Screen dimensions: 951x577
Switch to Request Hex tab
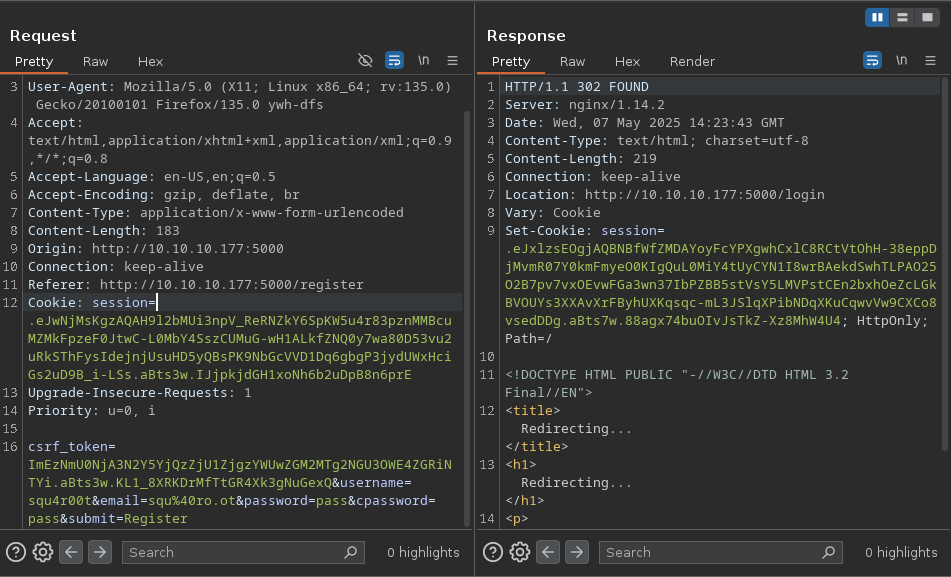coord(150,61)
